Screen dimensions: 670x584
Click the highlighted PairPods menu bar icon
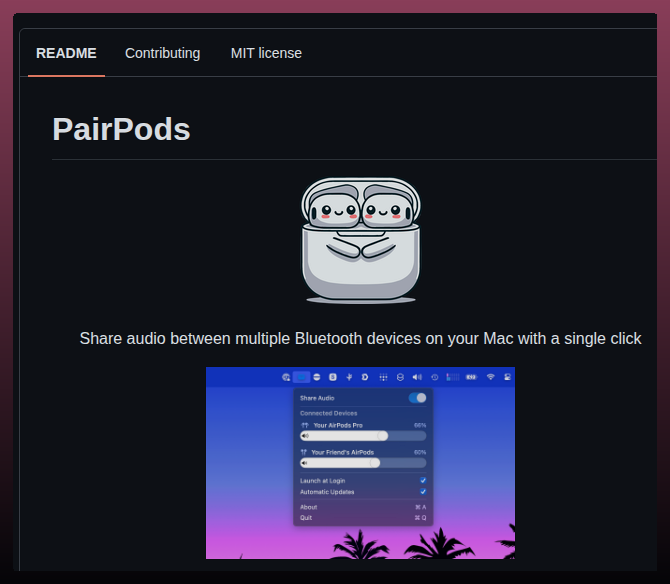tap(301, 377)
